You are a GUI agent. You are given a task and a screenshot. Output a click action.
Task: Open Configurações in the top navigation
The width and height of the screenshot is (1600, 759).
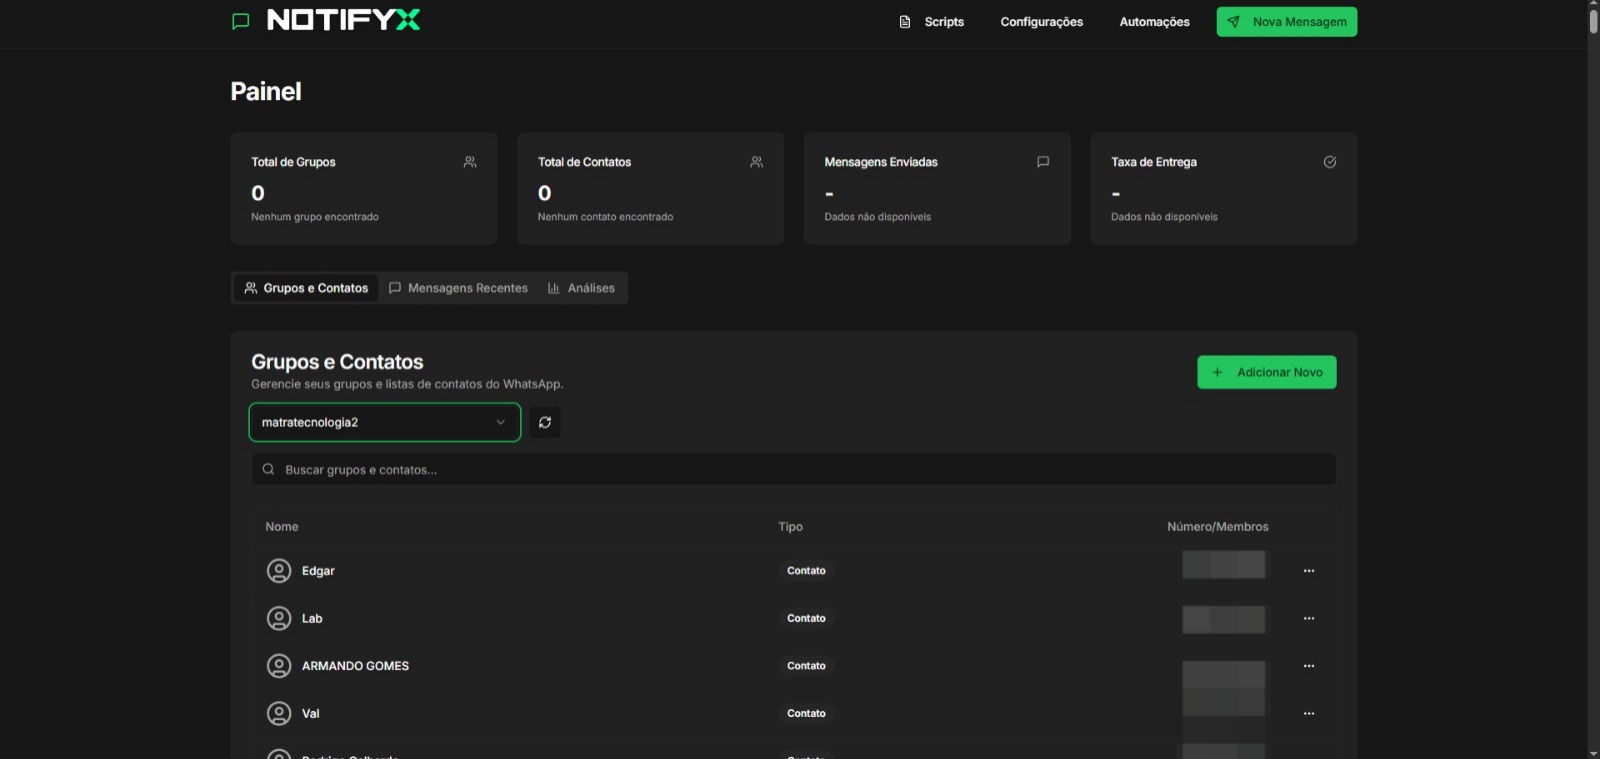point(1041,22)
